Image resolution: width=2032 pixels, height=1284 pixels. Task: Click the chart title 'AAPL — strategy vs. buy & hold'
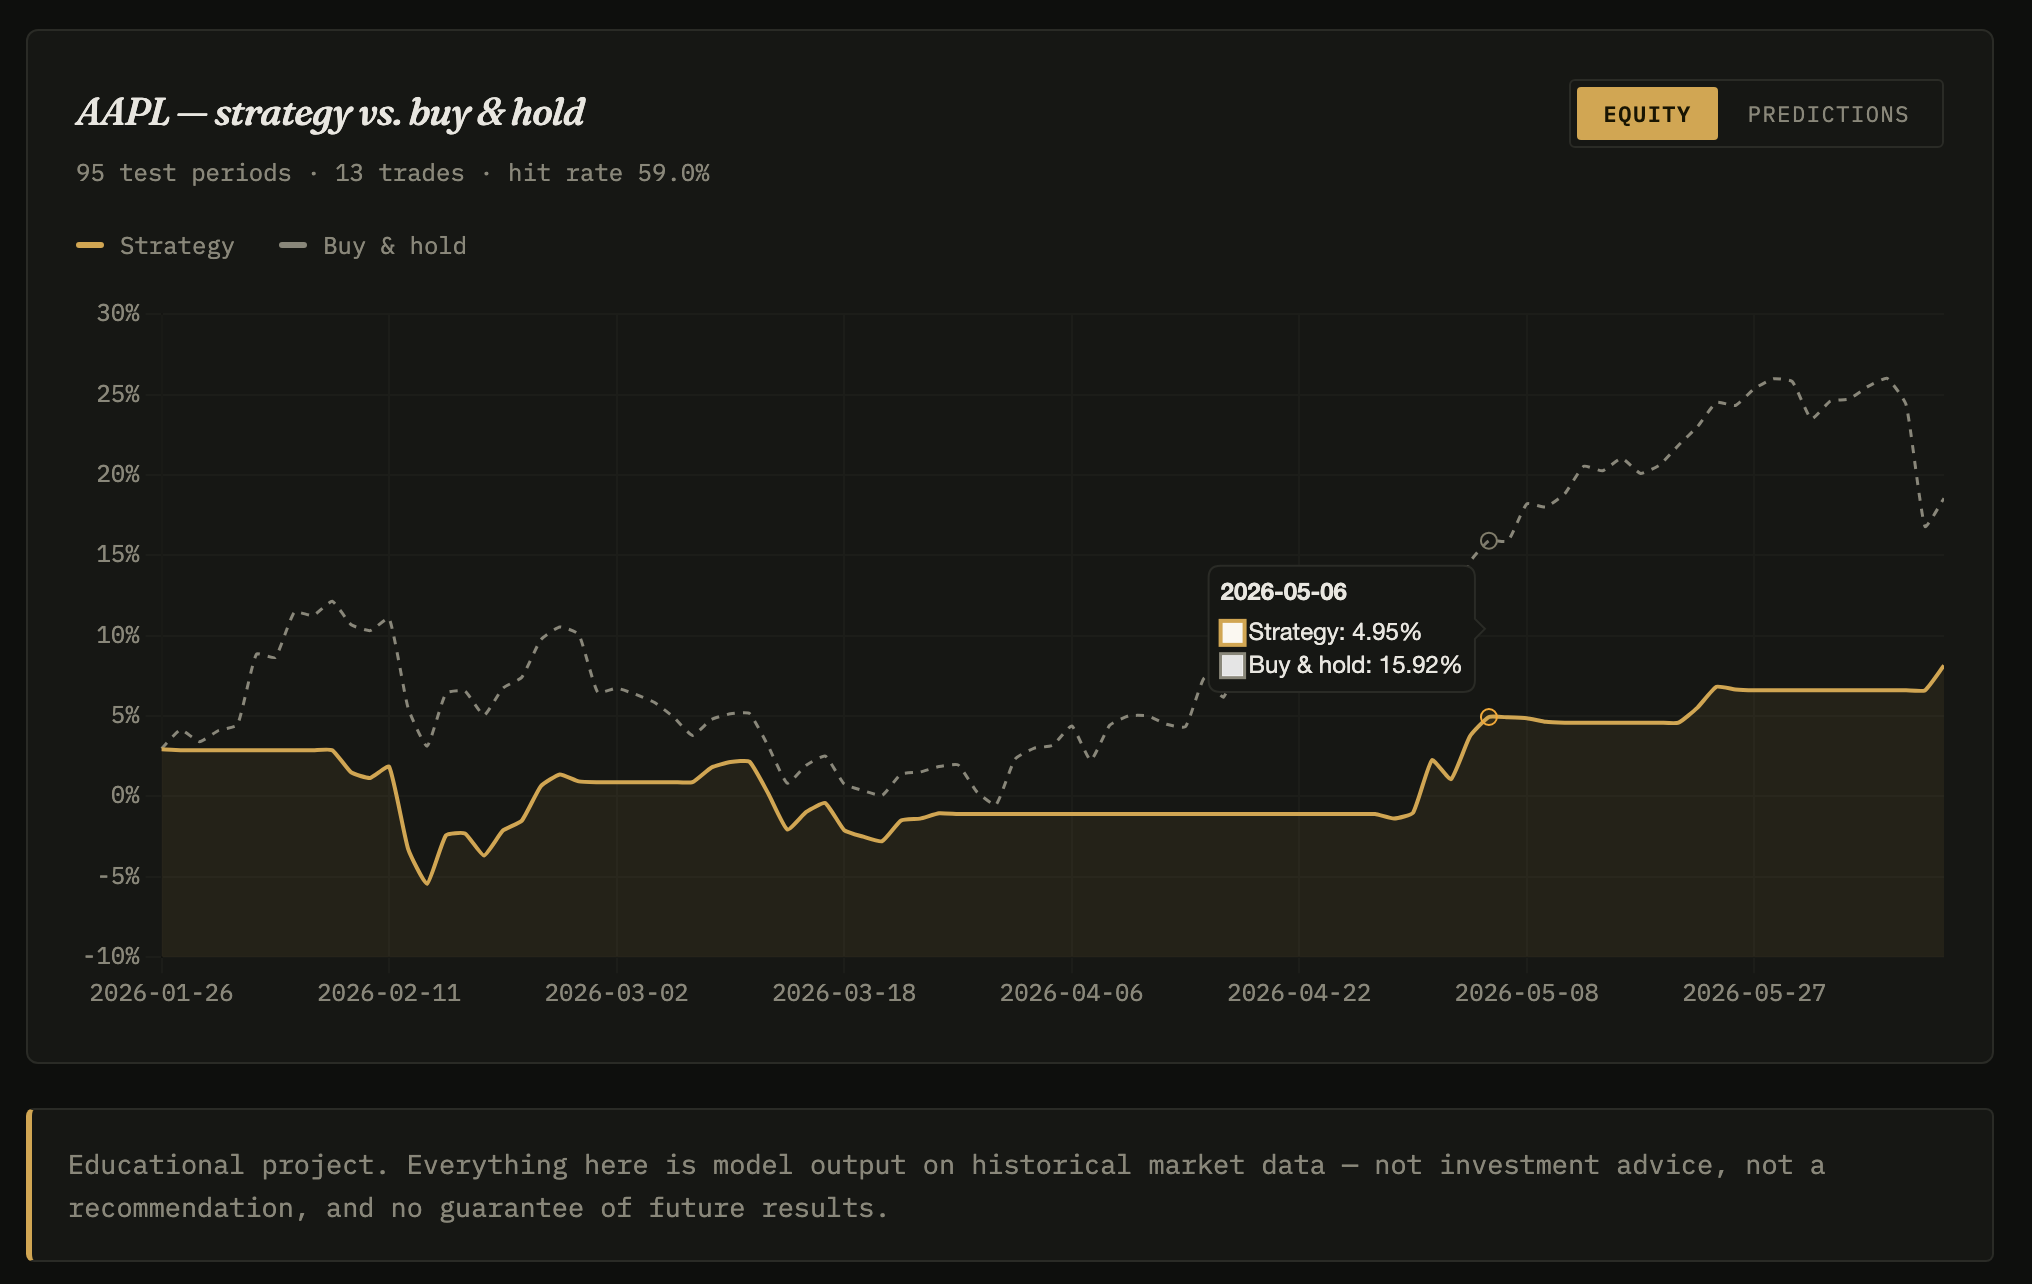(331, 112)
